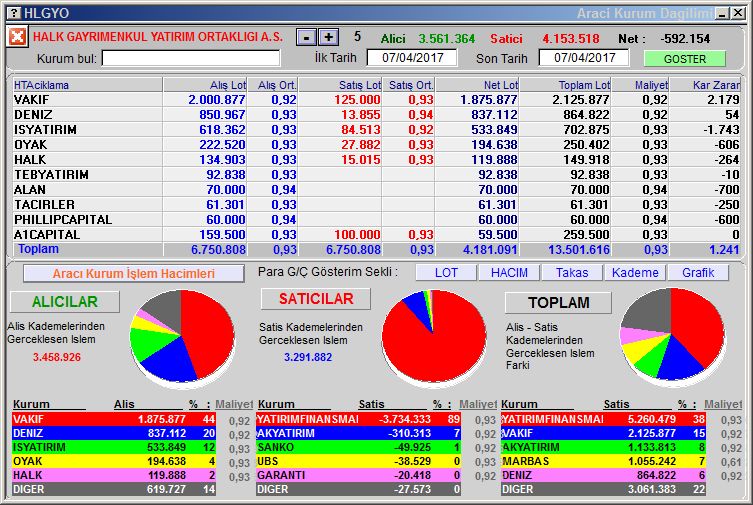The image size is (753, 505).
Task: Increase count with the plus button
Action: tap(328, 37)
